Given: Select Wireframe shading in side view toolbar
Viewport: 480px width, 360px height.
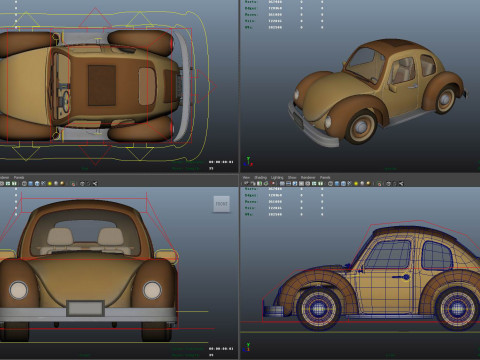Looking at the screenshot, I should [x=330, y=184].
